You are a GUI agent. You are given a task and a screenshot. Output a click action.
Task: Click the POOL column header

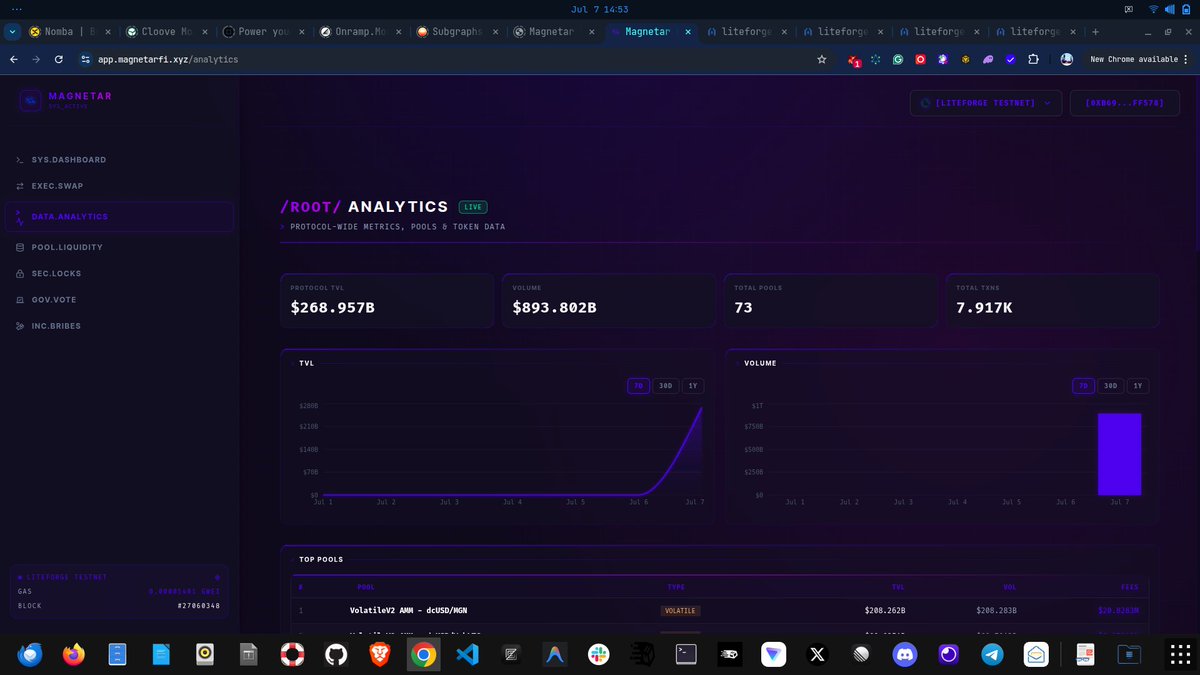(x=366, y=587)
